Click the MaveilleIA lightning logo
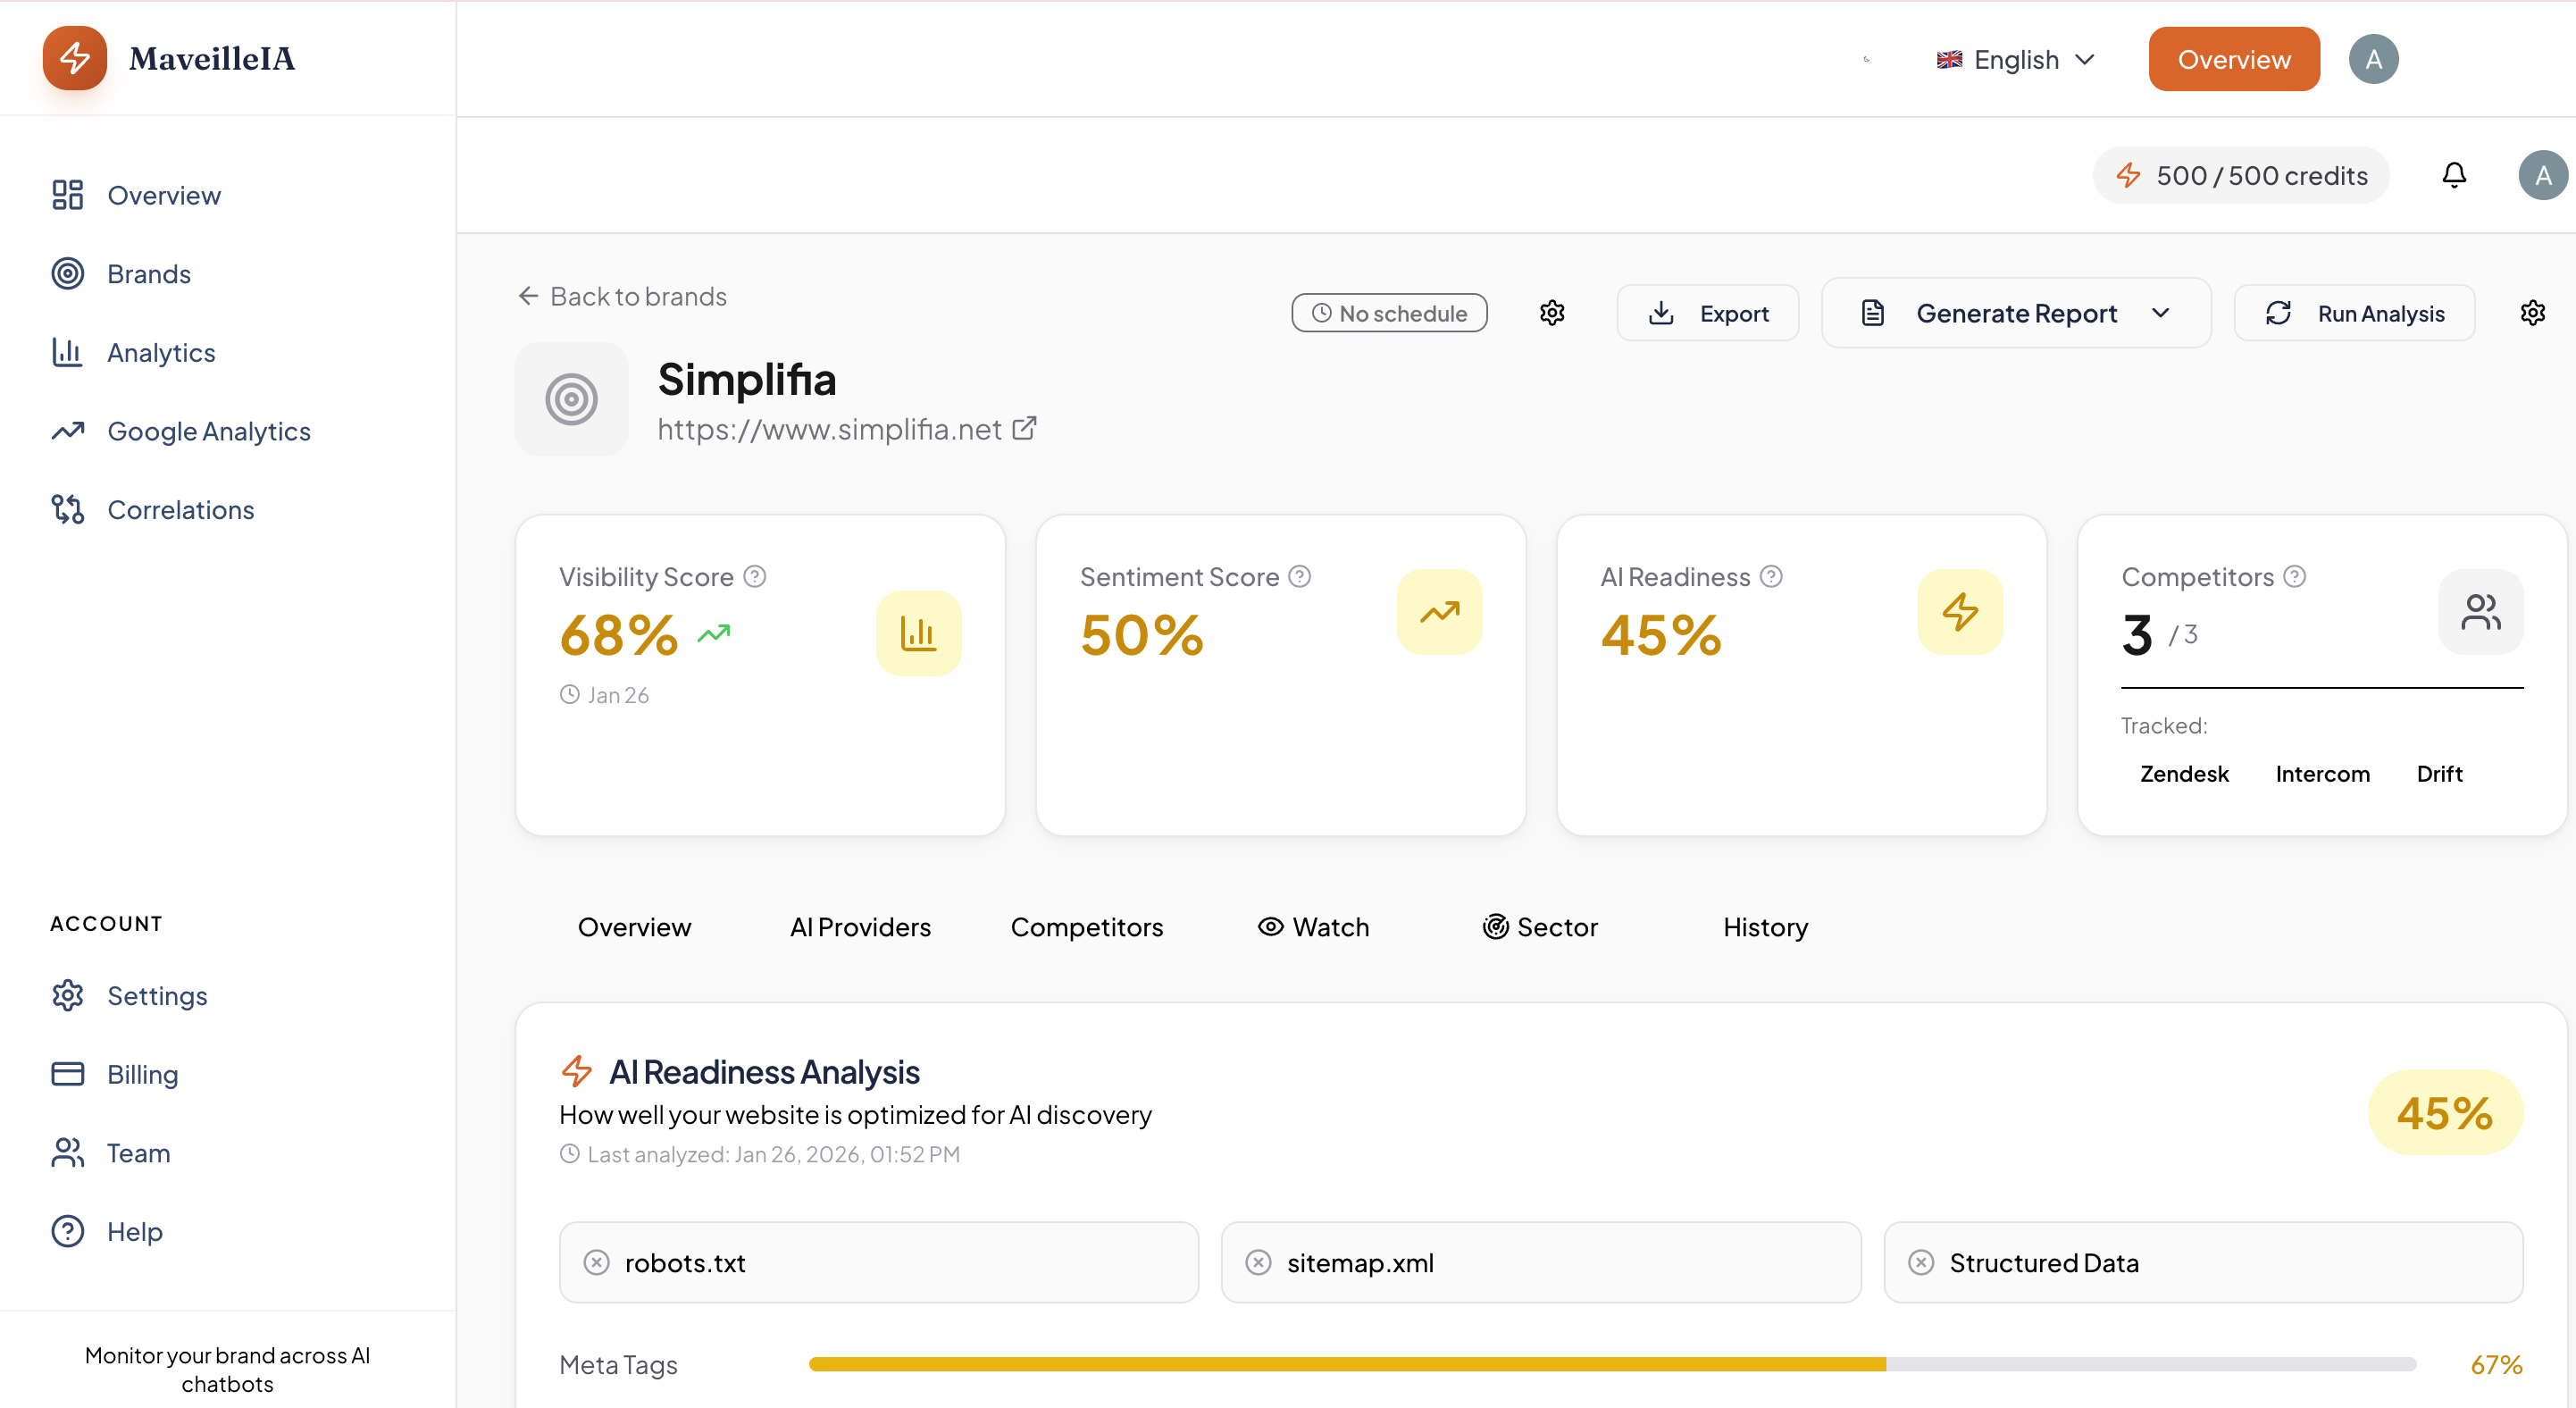Image resolution: width=2576 pixels, height=1408 pixels. pyautogui.click(x=74, y=58)
